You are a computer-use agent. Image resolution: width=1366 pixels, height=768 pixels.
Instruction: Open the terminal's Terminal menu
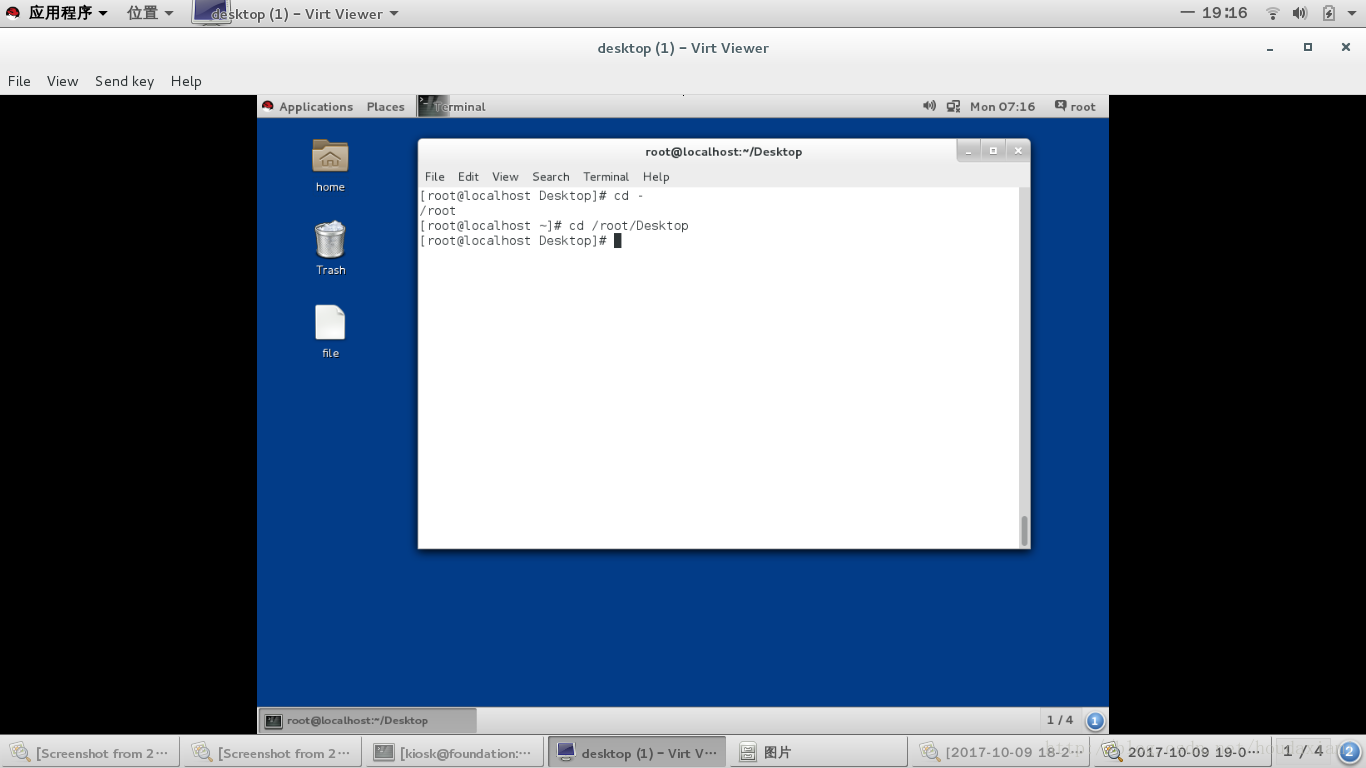click(x=606, y=176)
